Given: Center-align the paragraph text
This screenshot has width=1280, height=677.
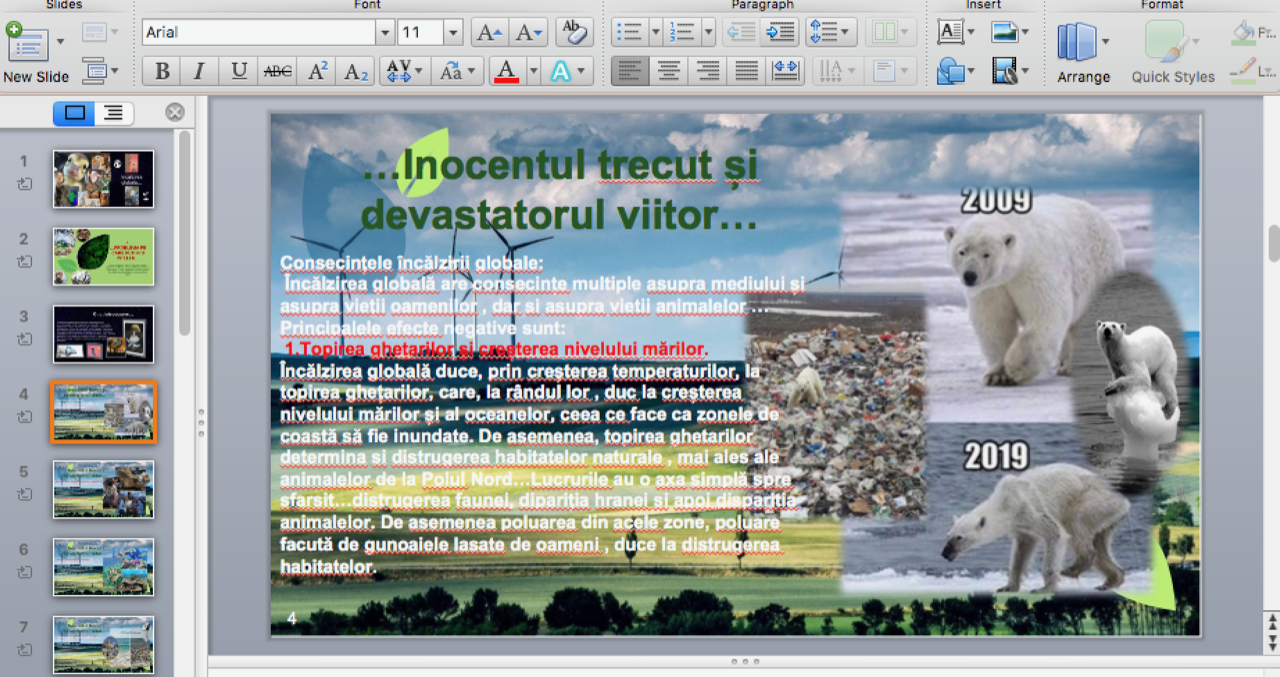Looking at the screenshot, I should coord(669,71).
